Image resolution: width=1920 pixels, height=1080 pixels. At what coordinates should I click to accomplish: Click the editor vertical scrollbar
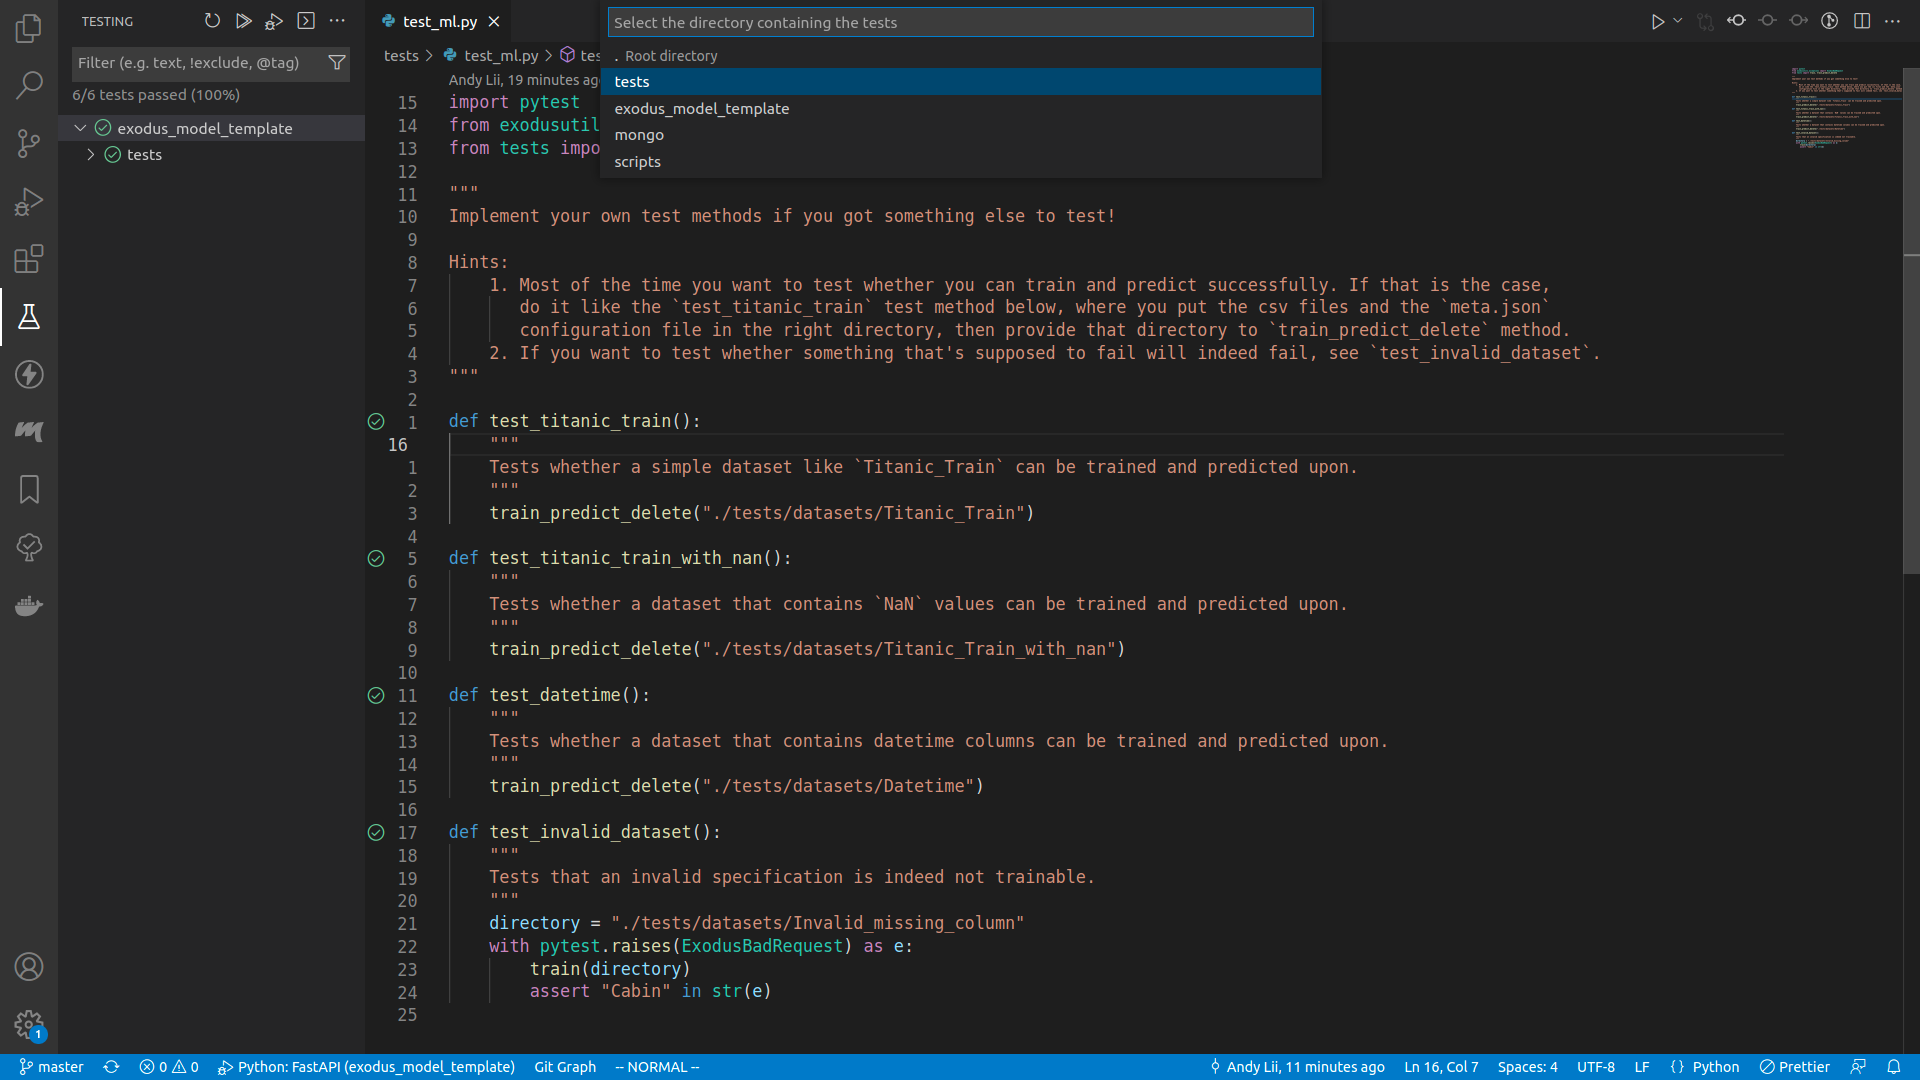click(1911, 320)
